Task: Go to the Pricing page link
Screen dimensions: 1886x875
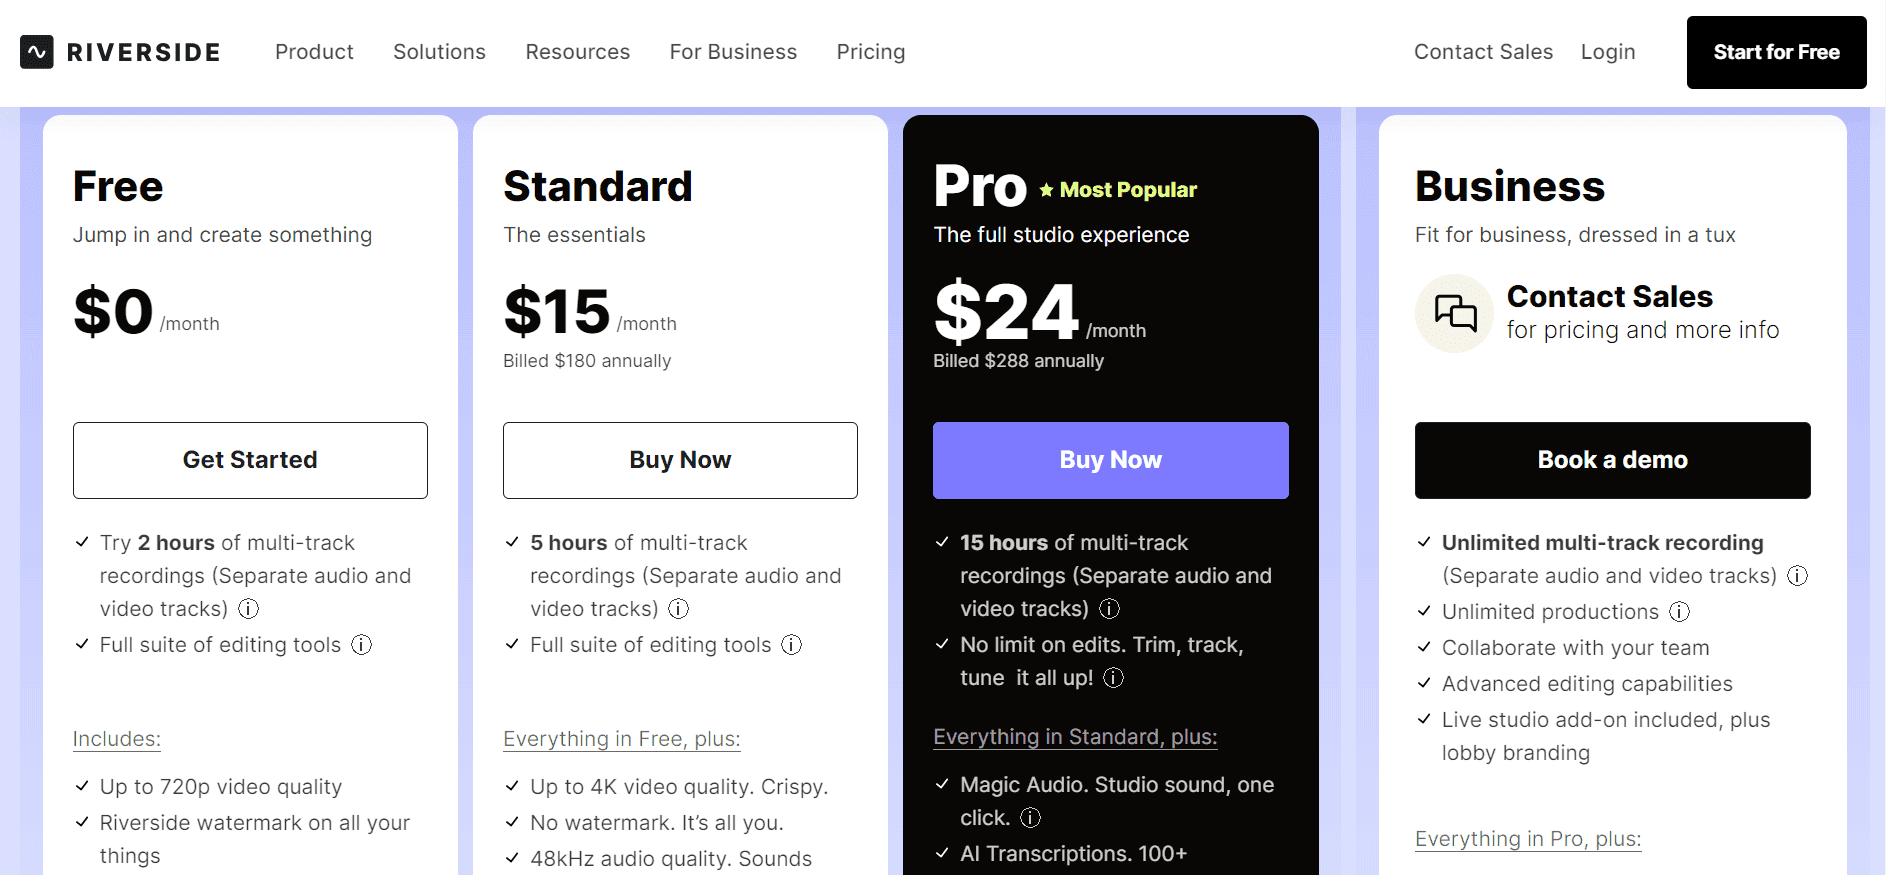Action: (871, 52)
